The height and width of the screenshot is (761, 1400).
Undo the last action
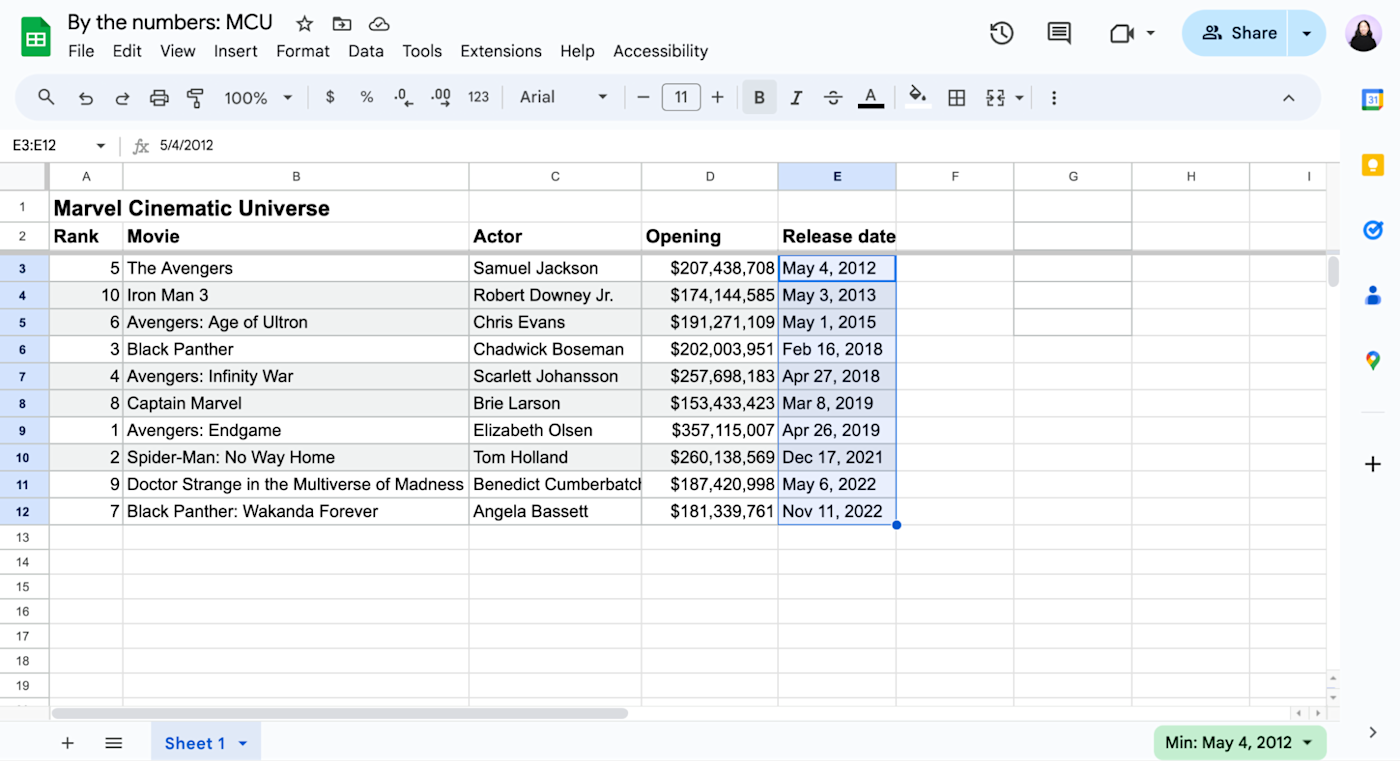pyautogui.click(x=86, y=98)
